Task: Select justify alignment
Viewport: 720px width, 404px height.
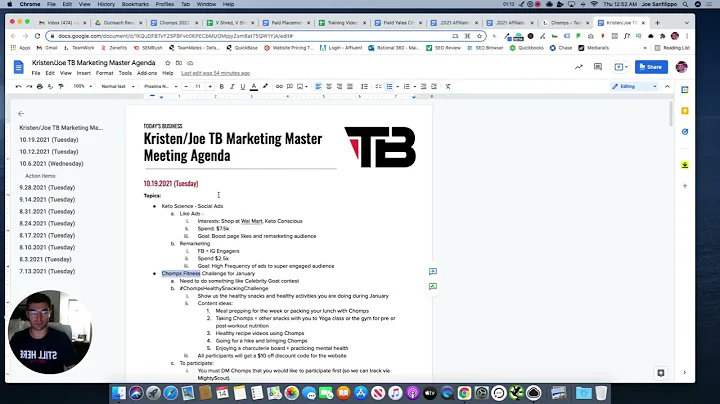Action: pos(350,86)
